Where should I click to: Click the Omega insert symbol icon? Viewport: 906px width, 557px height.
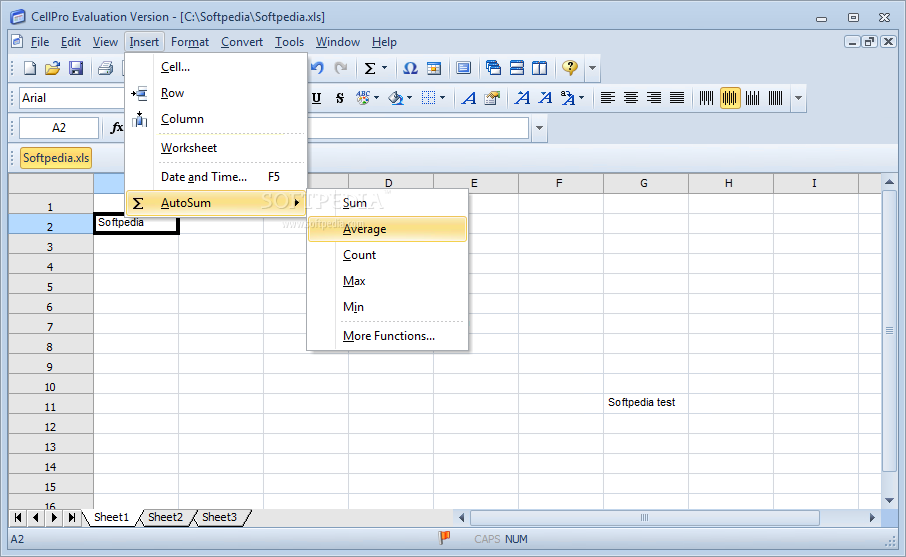tap(410, 68)
